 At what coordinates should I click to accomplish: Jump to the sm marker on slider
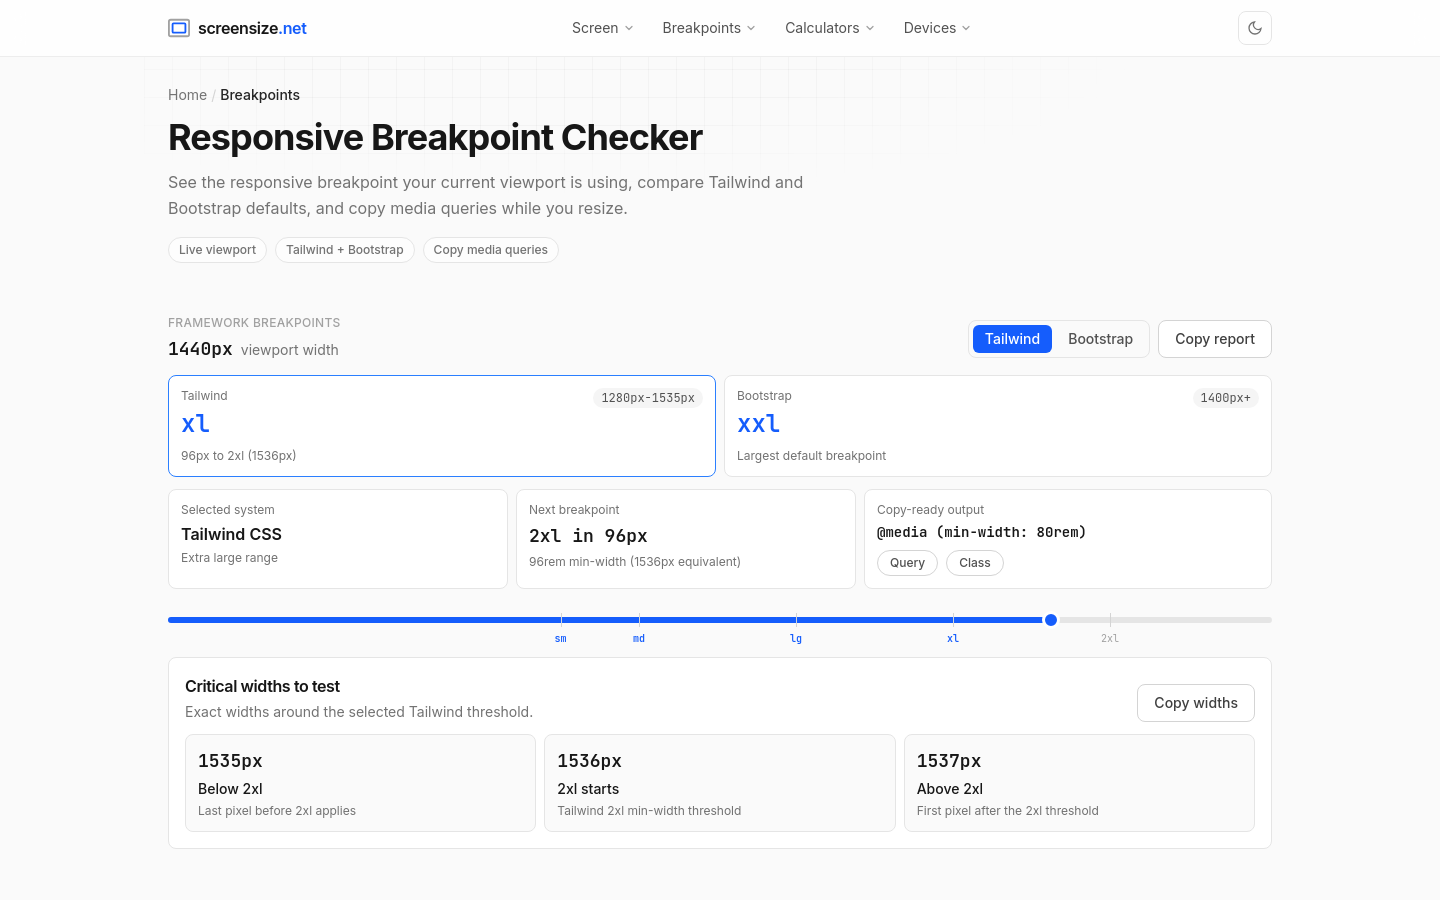(x=561, y=638)
